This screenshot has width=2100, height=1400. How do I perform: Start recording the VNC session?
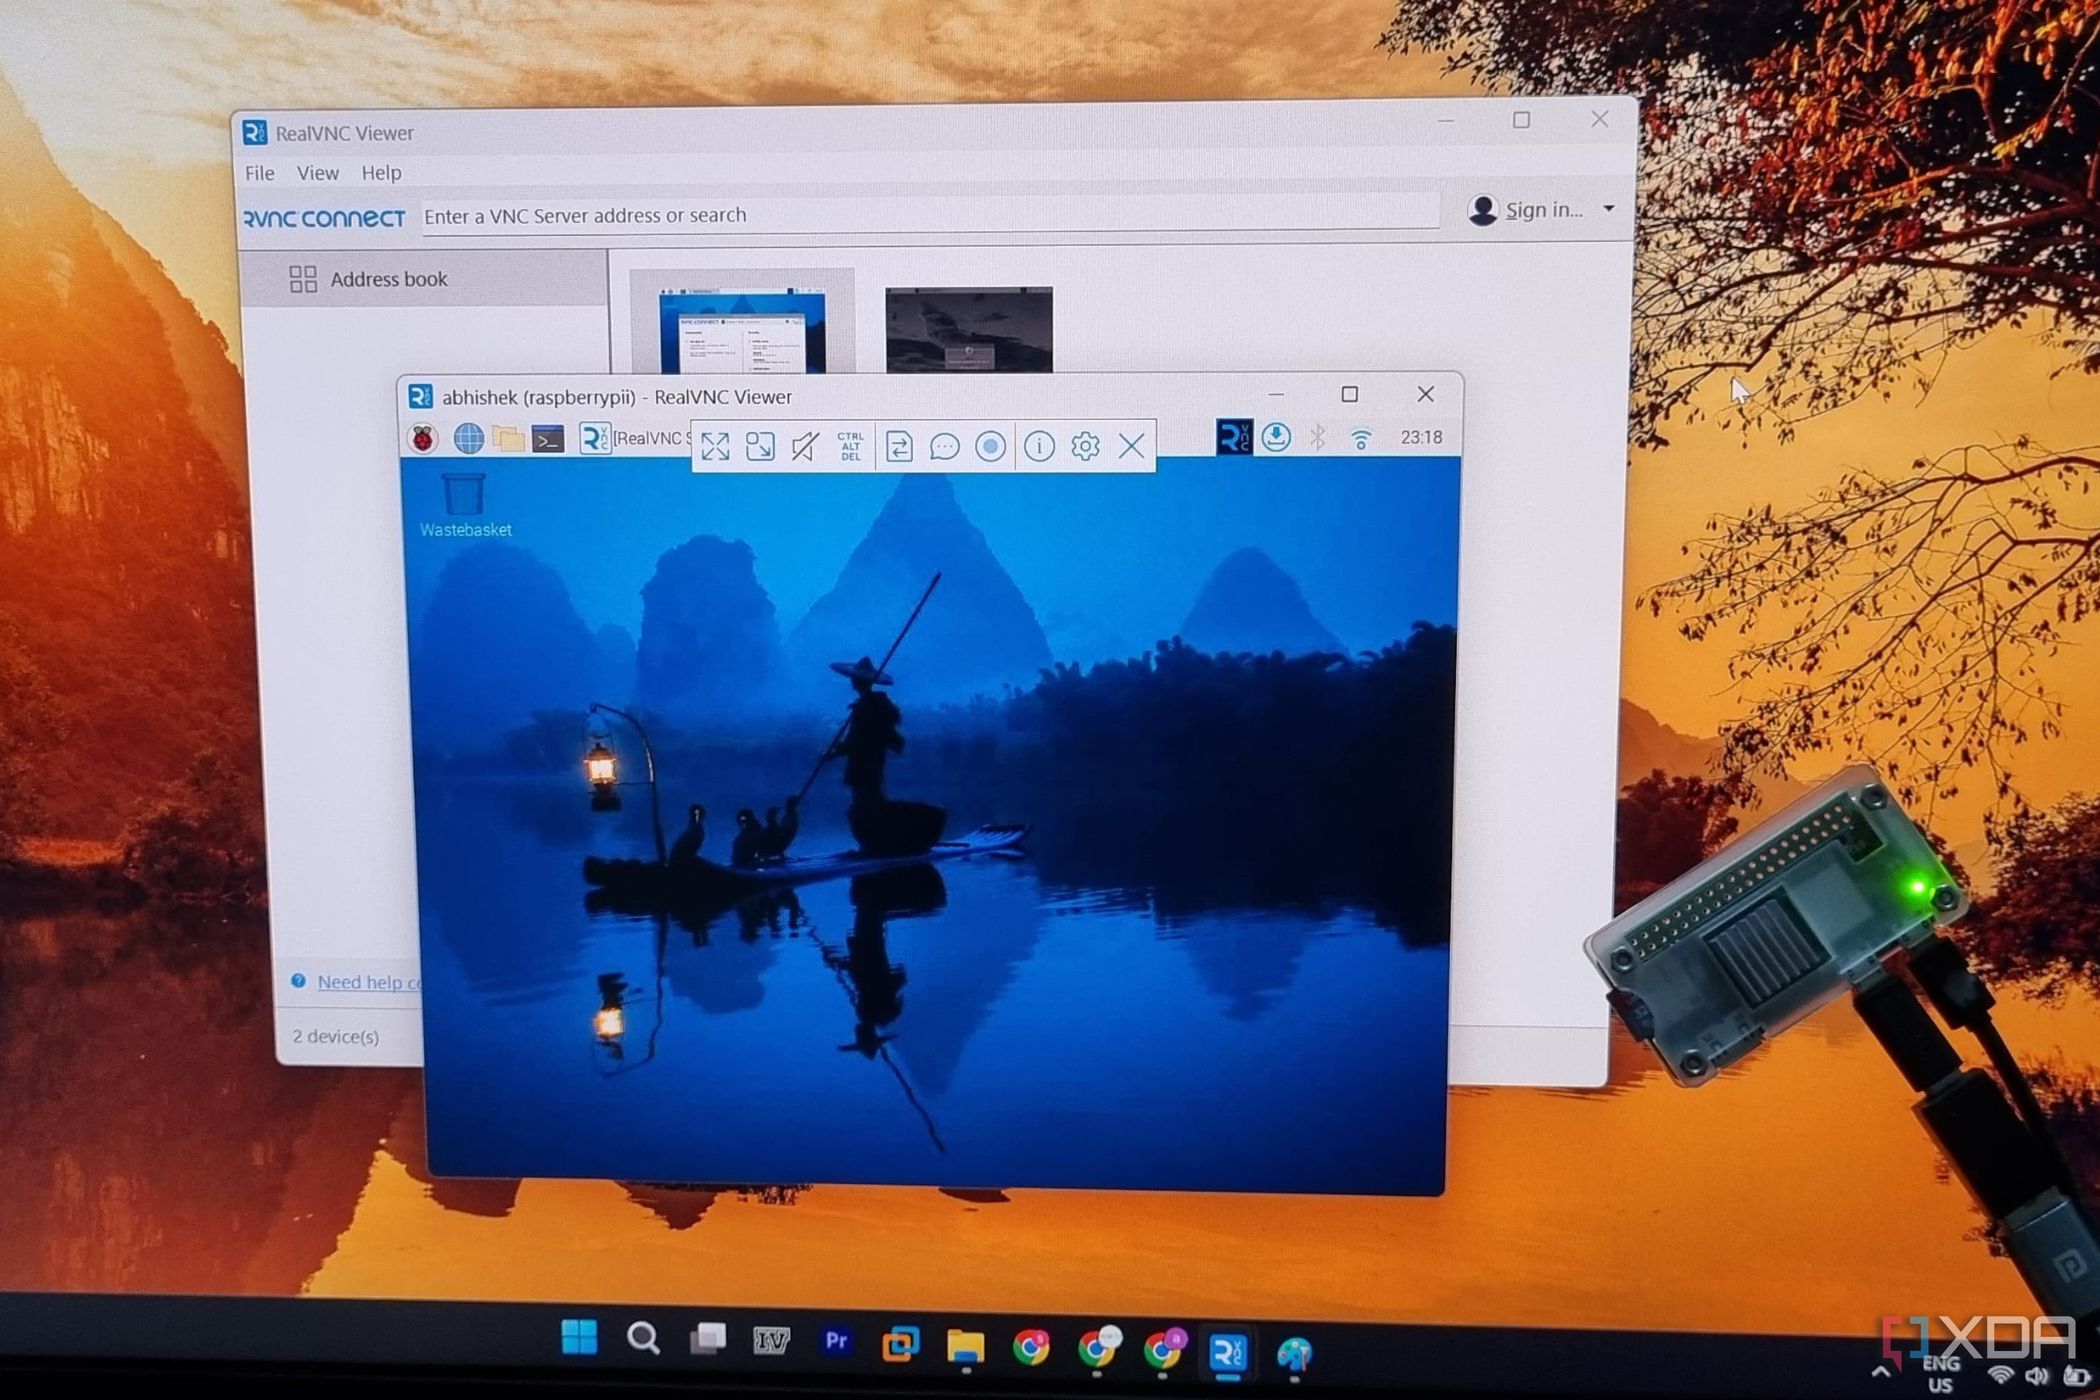pos(991,446)
